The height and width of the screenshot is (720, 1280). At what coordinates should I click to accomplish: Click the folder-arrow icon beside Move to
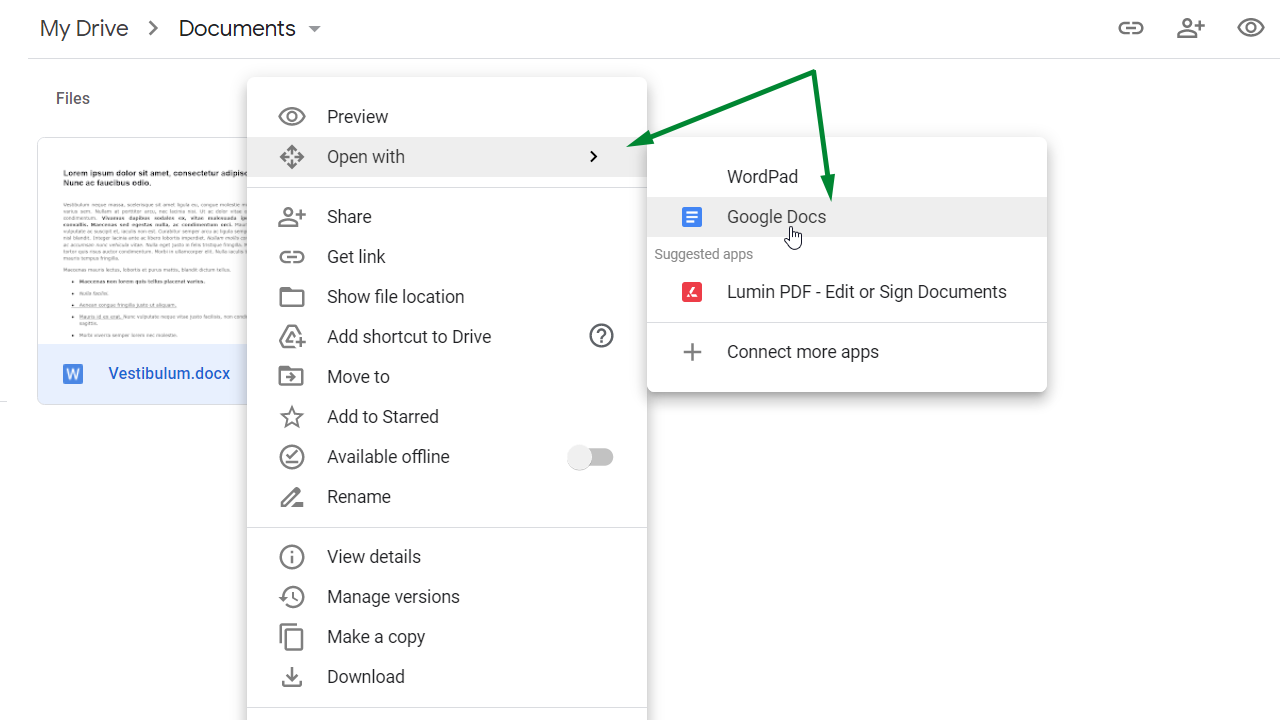tap(291, 377)
